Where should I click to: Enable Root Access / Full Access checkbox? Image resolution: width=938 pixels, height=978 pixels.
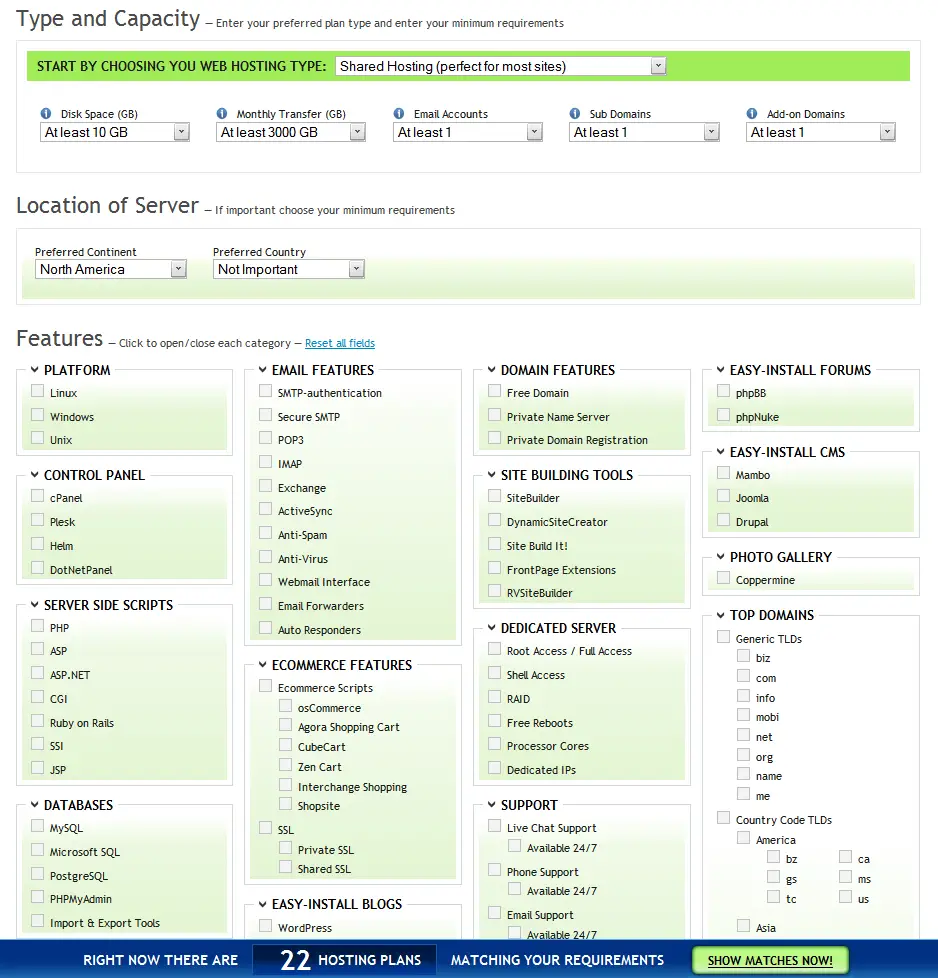pos(494,649)
